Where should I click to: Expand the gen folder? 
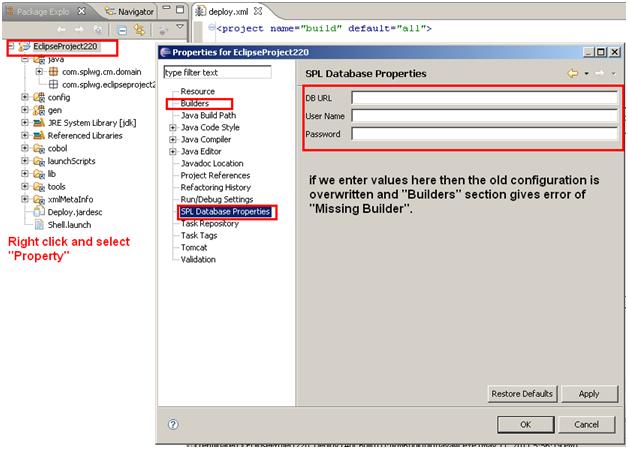point(25,110)
